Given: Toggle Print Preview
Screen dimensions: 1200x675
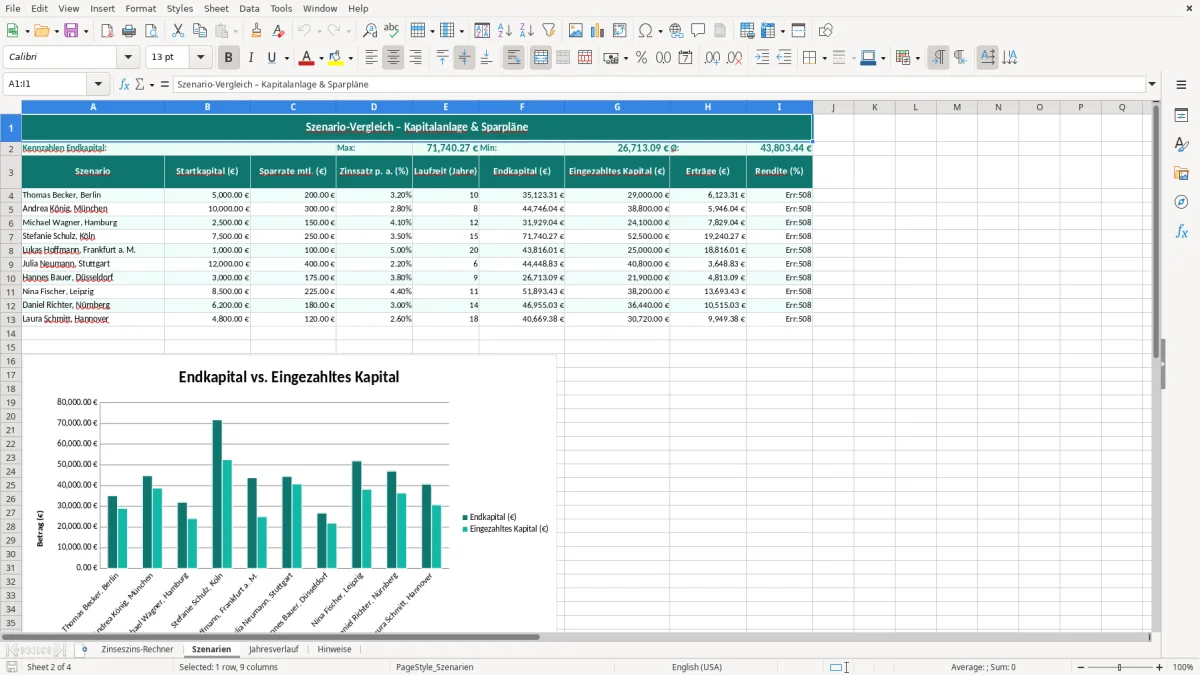Looking at the screenshot, I should (149, 31).
